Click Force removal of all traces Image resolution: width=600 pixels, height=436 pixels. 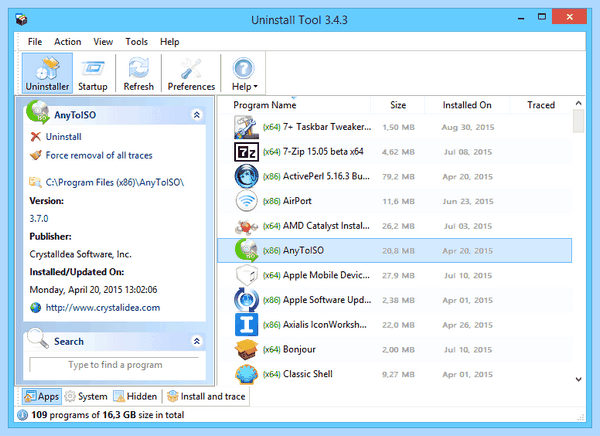(x=99, y=155)
